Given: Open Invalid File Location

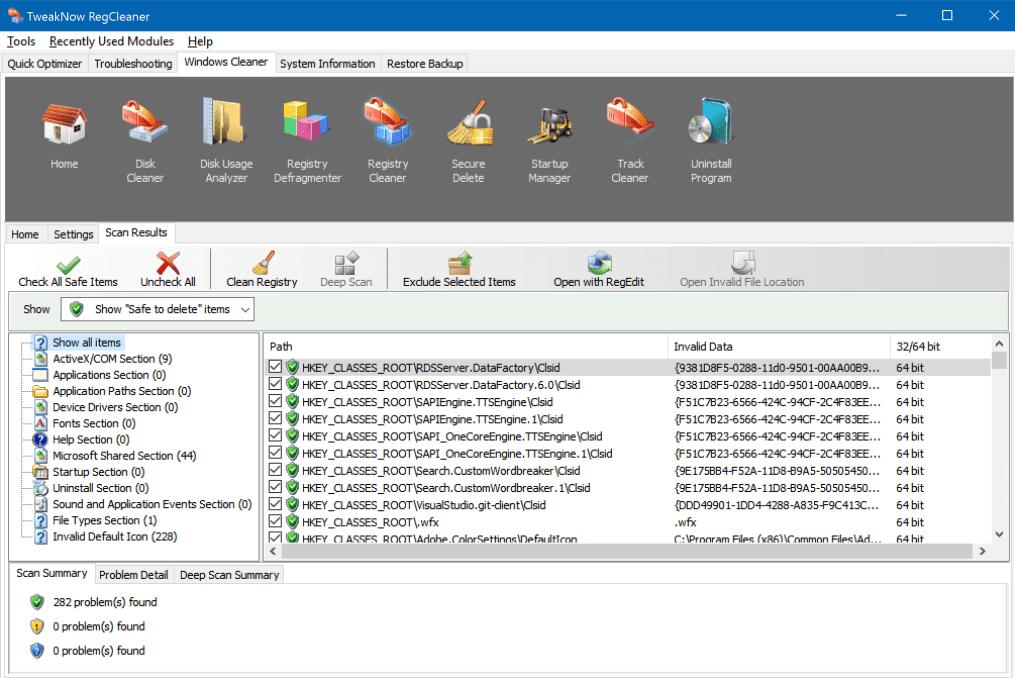Looking at the screenshot, I should click(742, 269).
